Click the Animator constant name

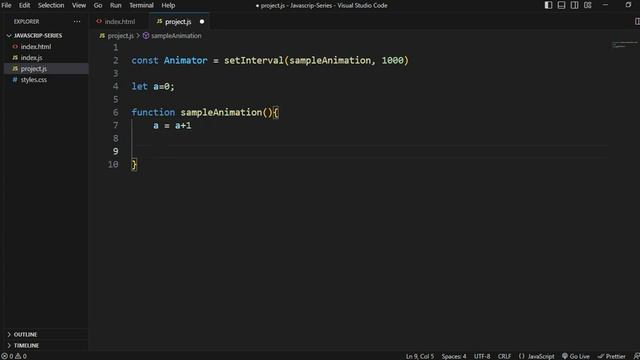(x=185, y=60)
